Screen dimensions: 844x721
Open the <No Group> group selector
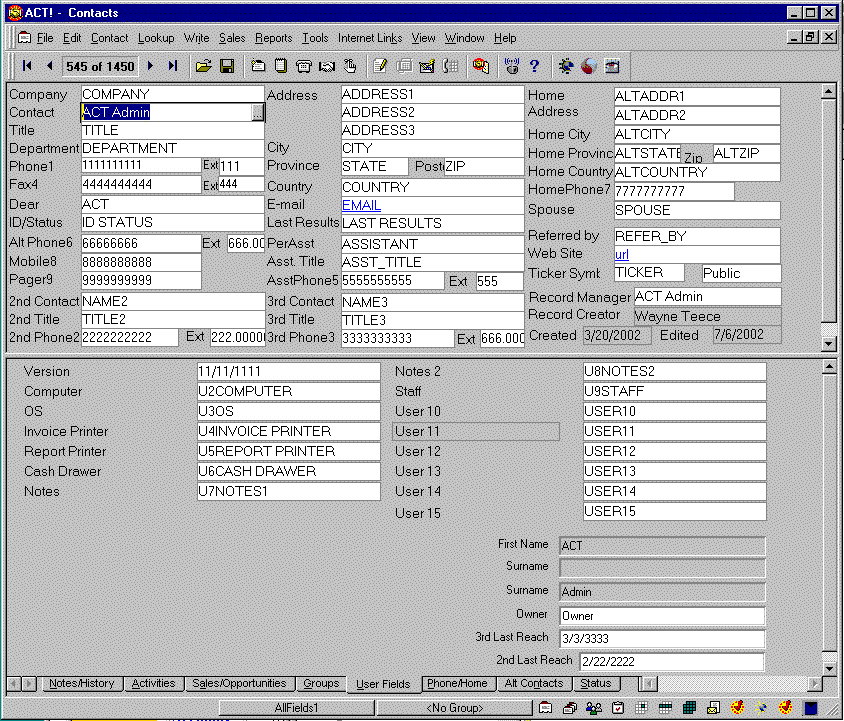455,708
